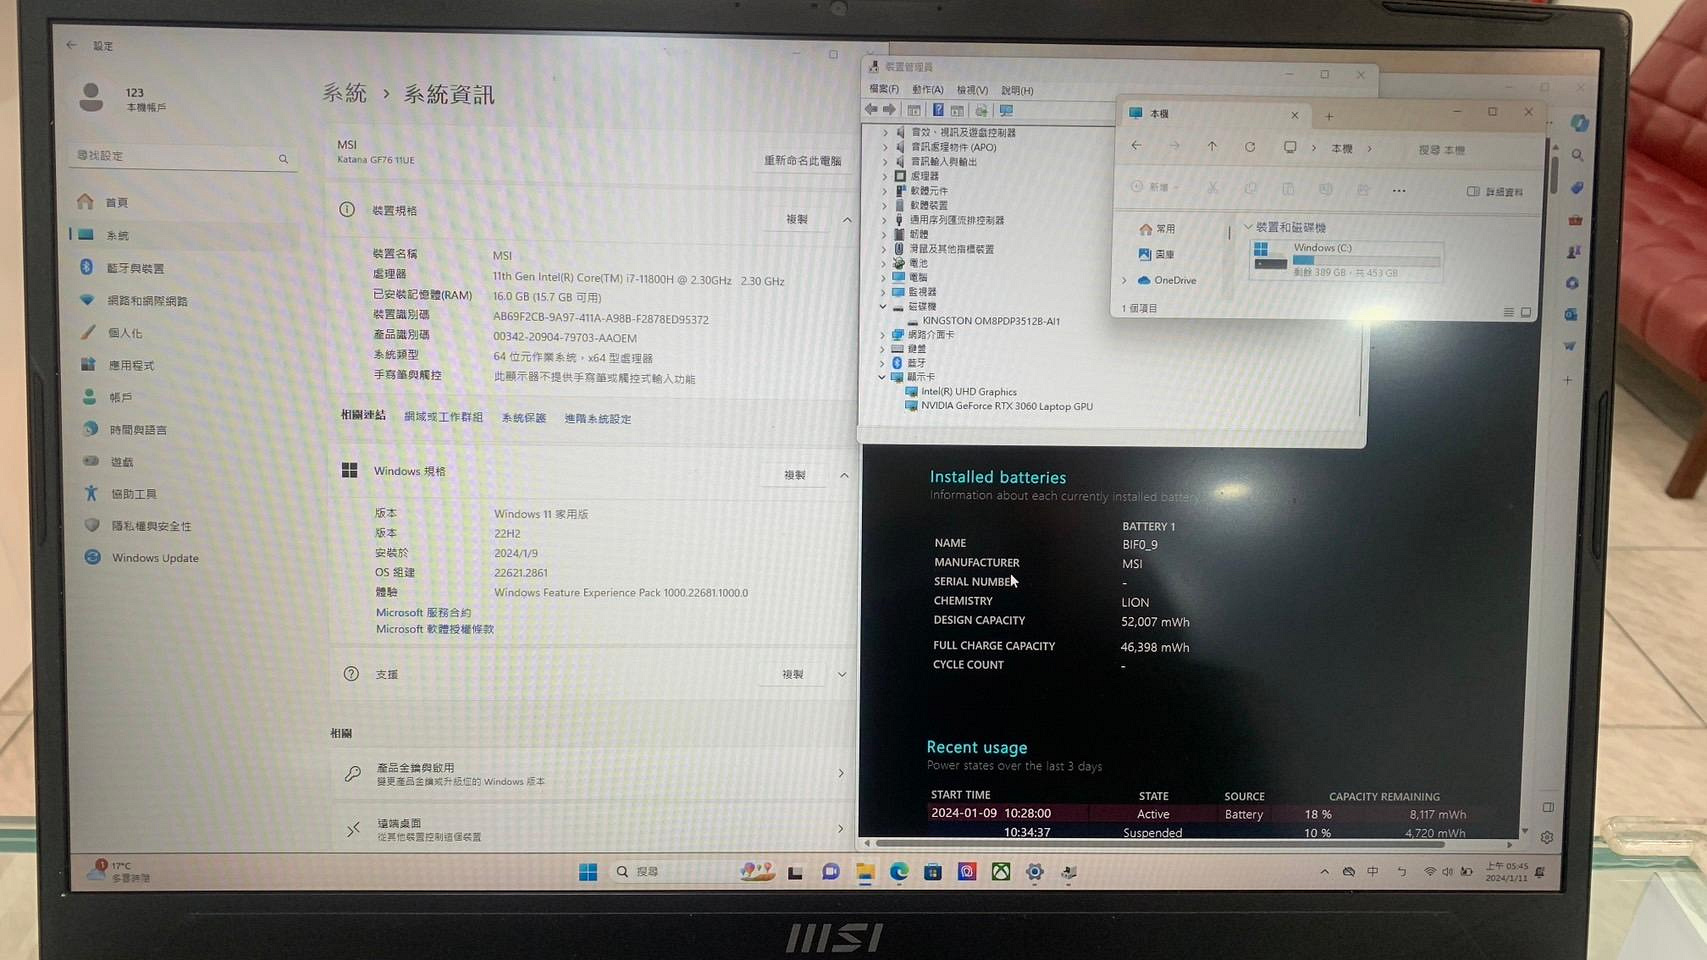The image size is (1707, 960).
Task: Collapse 裝置和磁碟機 group in File Explorer
Action: 1247,227
